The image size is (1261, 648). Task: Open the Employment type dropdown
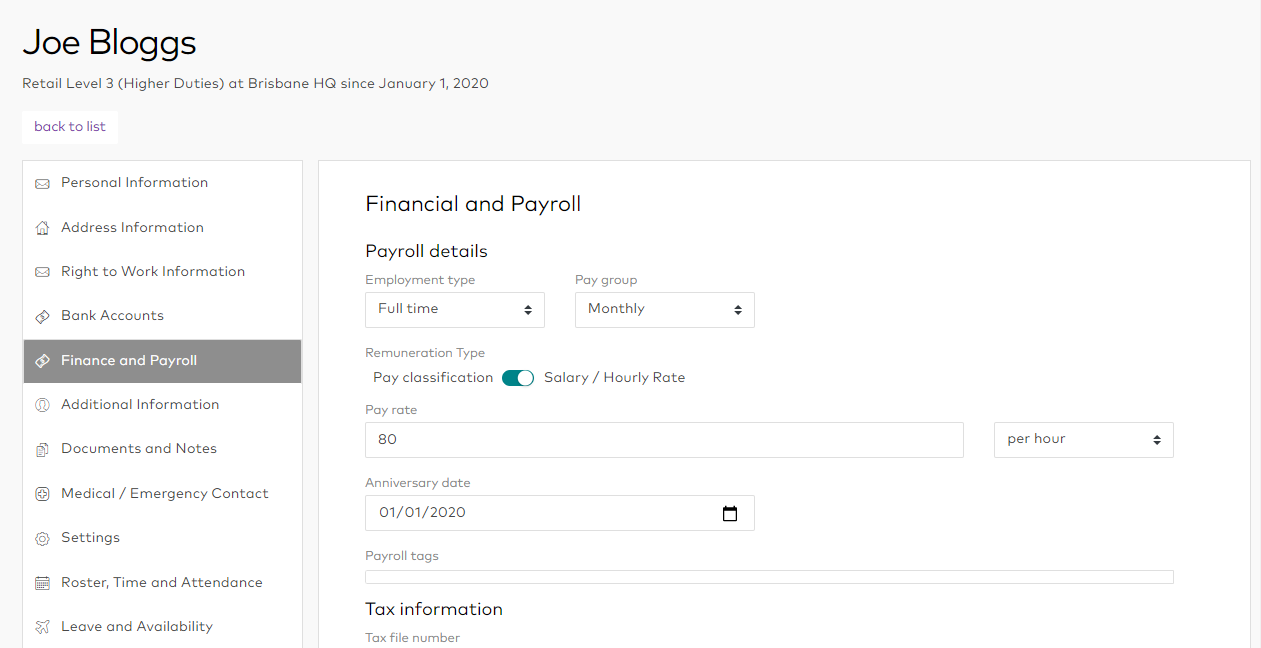[454, 310]
